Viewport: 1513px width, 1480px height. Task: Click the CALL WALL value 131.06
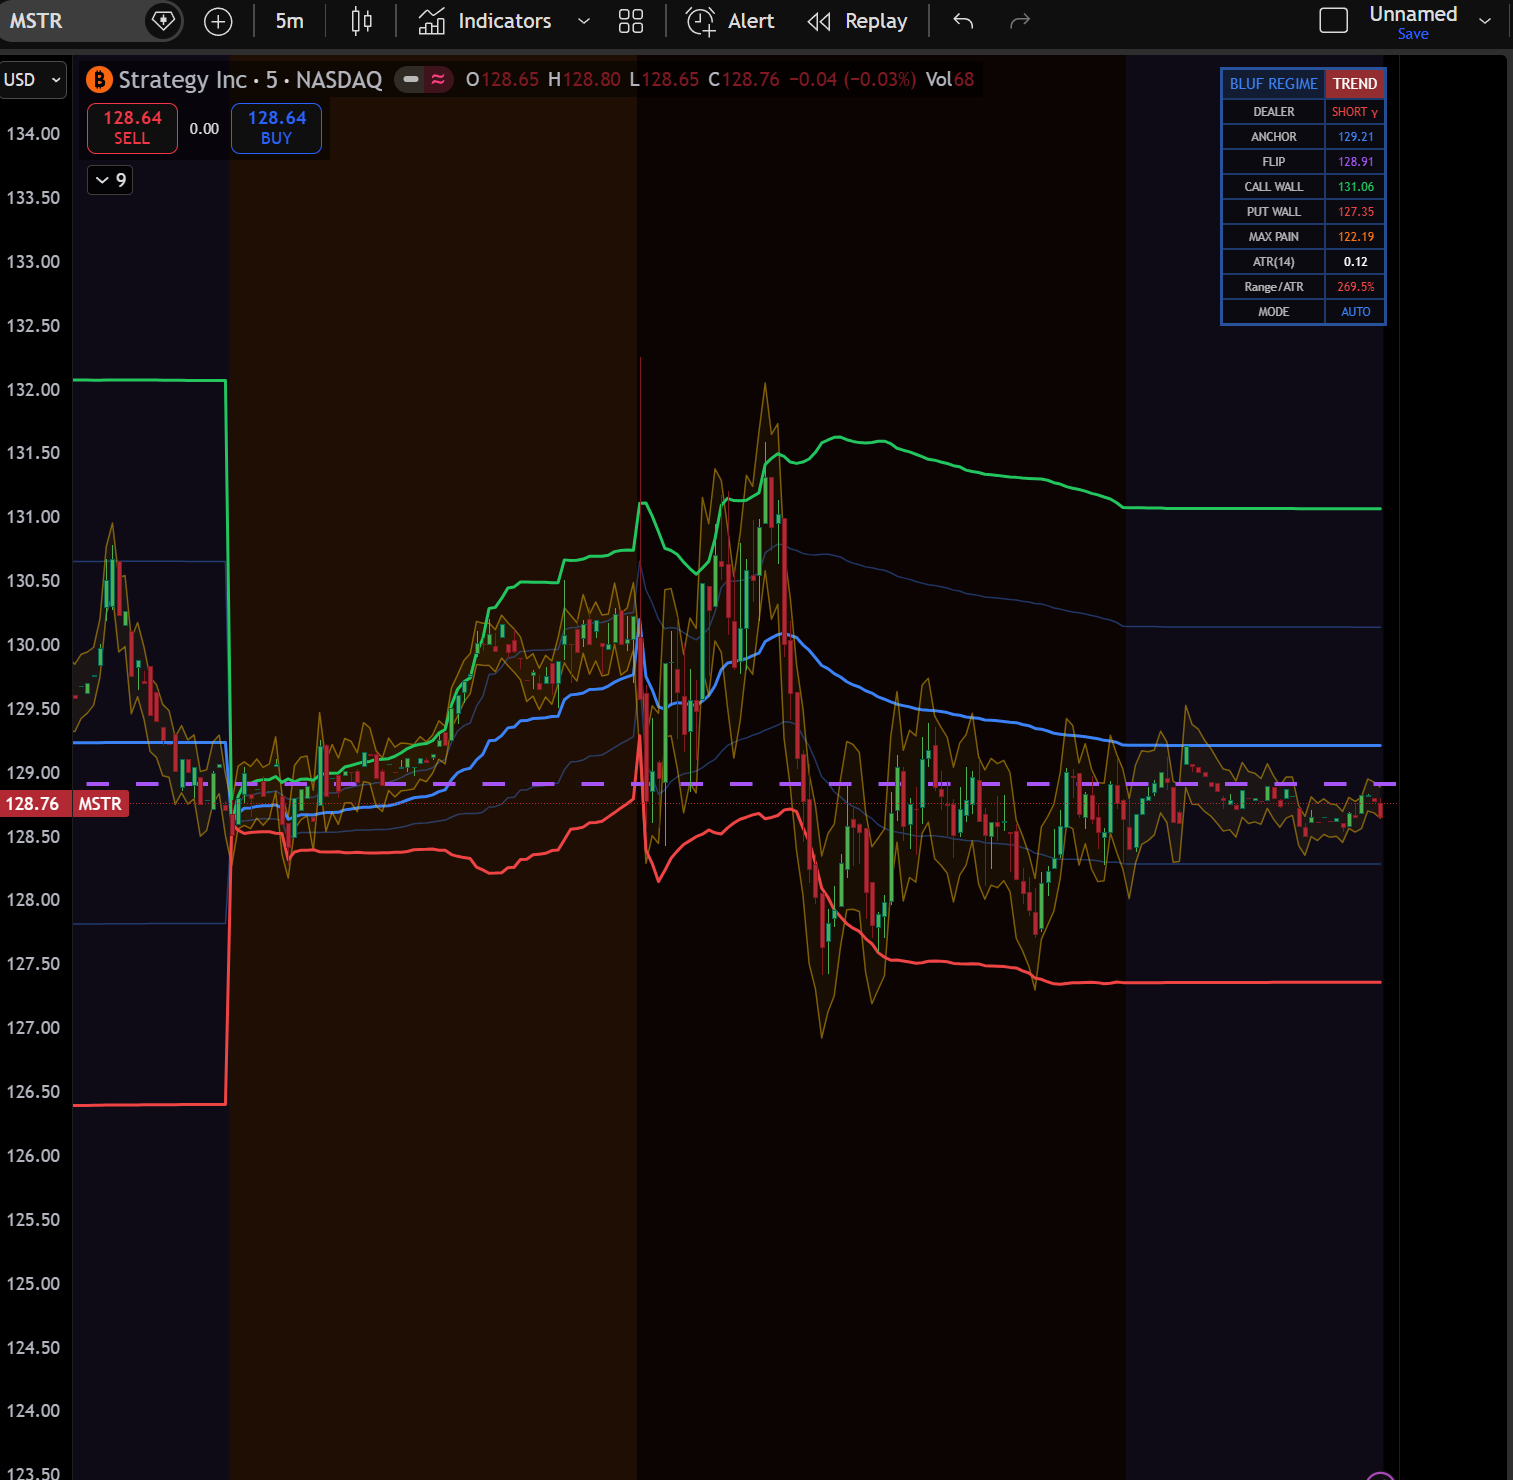1355,187
